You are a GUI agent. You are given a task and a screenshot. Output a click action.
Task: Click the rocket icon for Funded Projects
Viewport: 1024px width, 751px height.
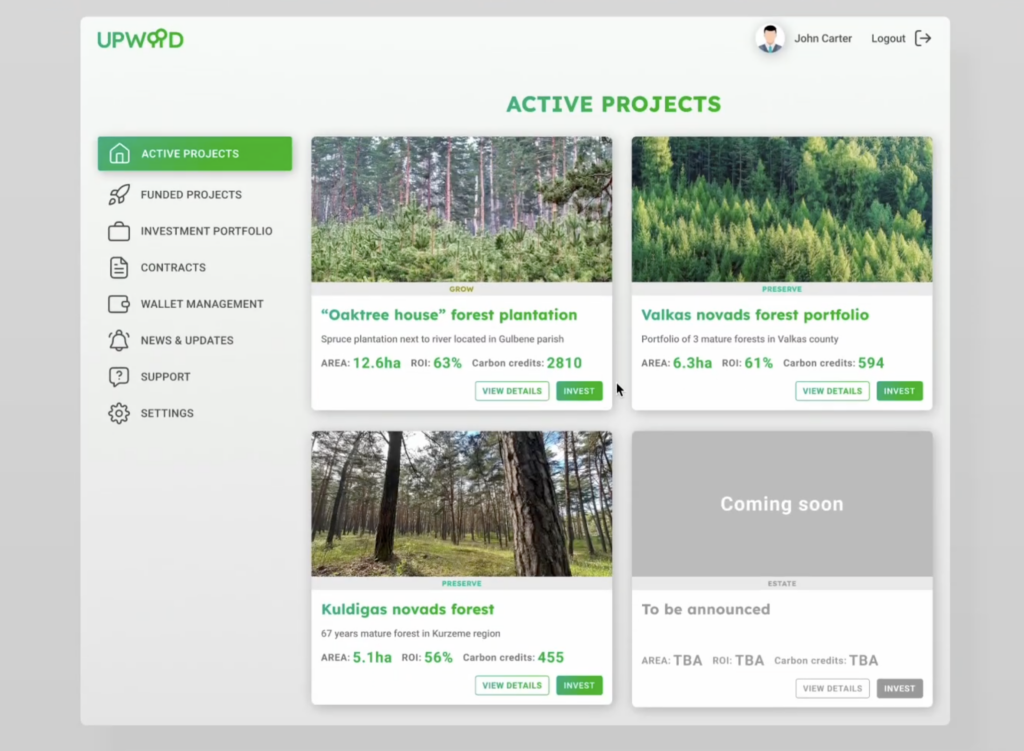pyautogui.click(x=119, y=195)
